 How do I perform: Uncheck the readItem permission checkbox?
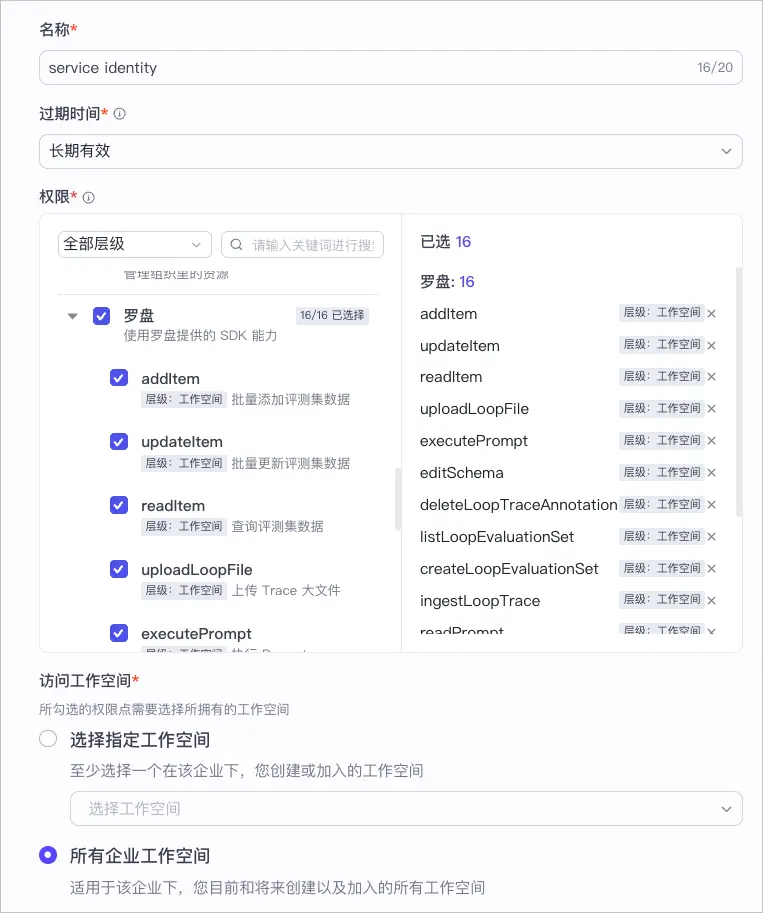(119, 505)
